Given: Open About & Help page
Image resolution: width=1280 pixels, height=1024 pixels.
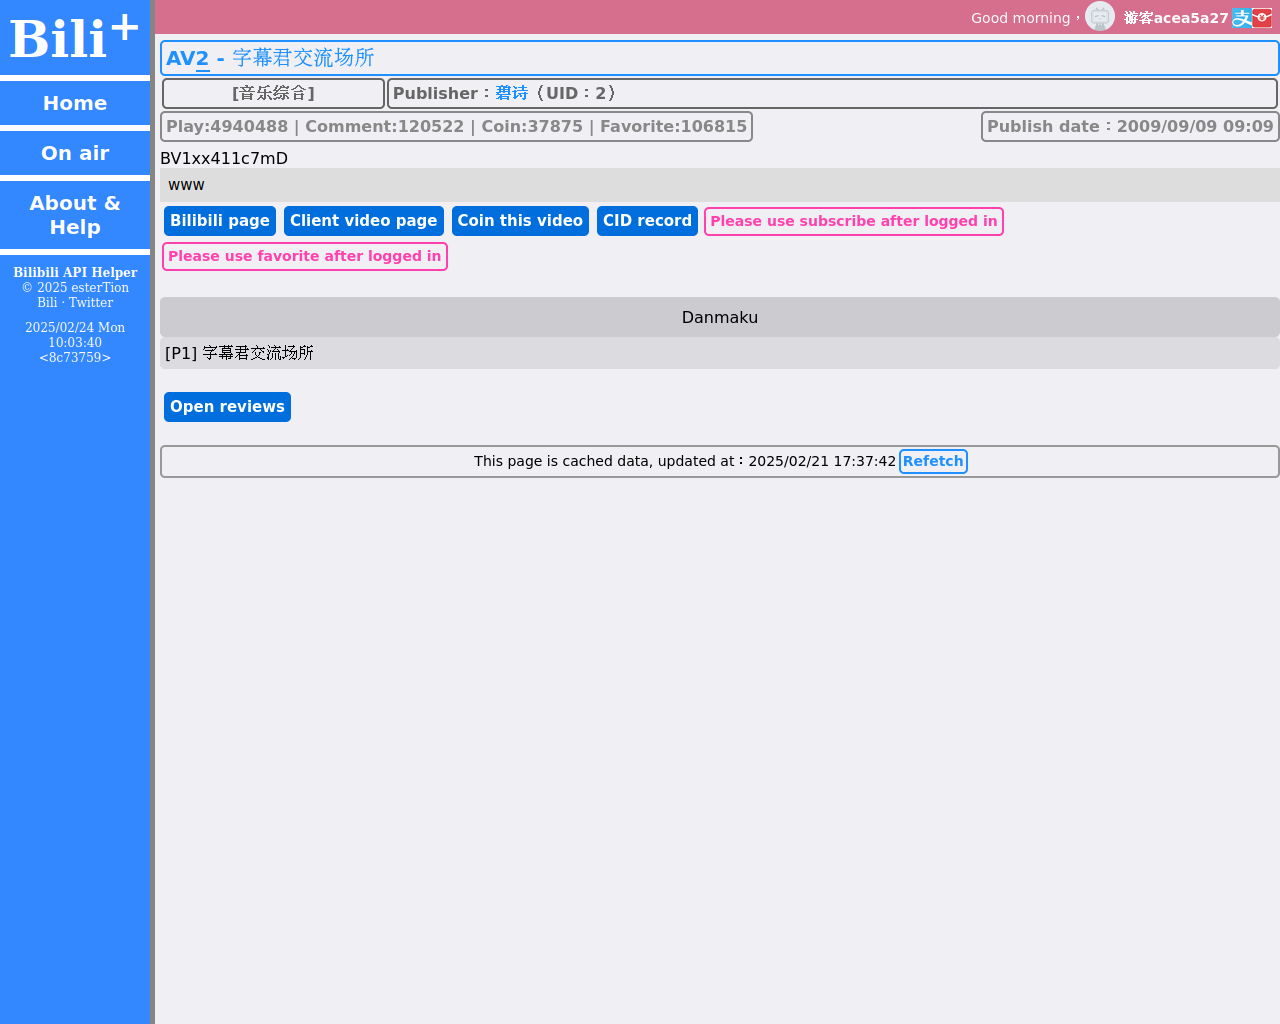Looking at the screenshot, I should [x=75, y=215].
